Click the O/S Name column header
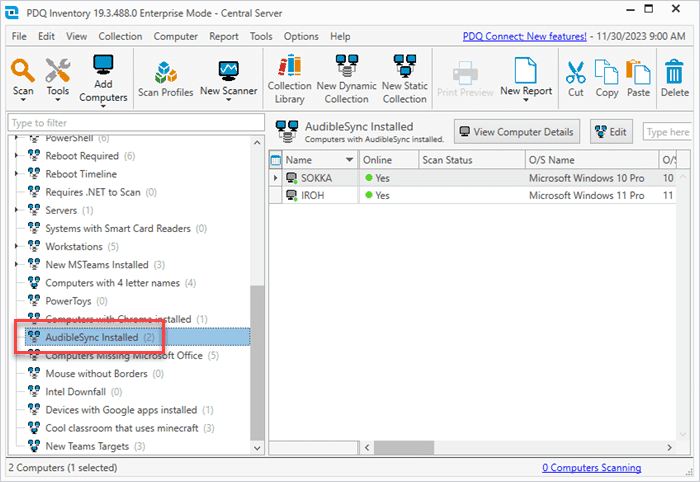Image resolution: width=700 pixels, height=482 pixels. (x=592, y=160)
